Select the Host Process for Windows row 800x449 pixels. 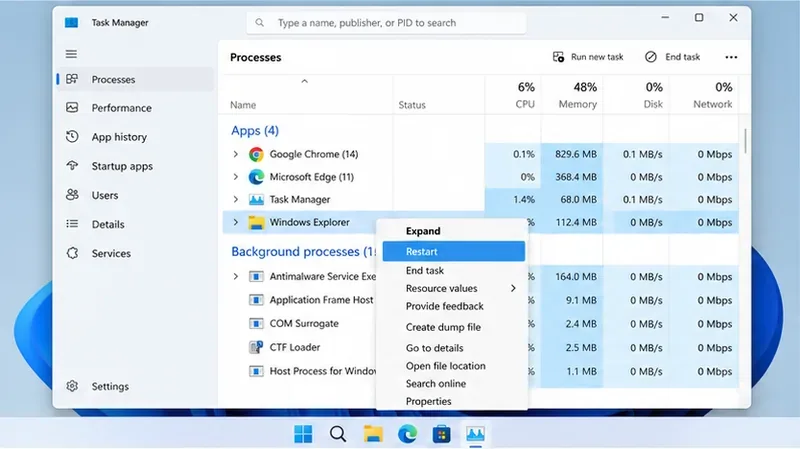(x=480, y=371)
